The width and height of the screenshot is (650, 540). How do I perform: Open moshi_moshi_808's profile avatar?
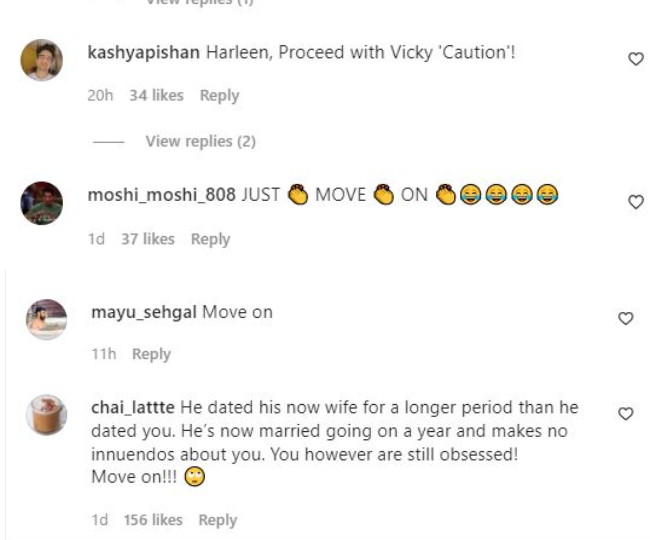coord(42,203)
